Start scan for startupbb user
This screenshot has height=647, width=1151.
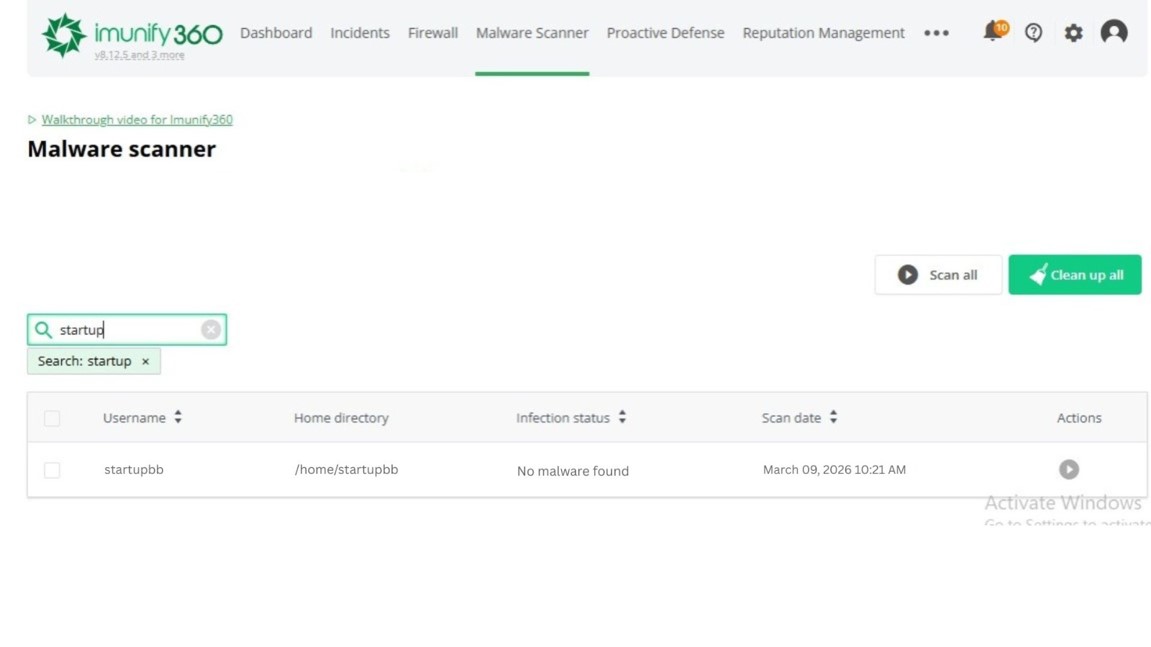pos(1068,469)
